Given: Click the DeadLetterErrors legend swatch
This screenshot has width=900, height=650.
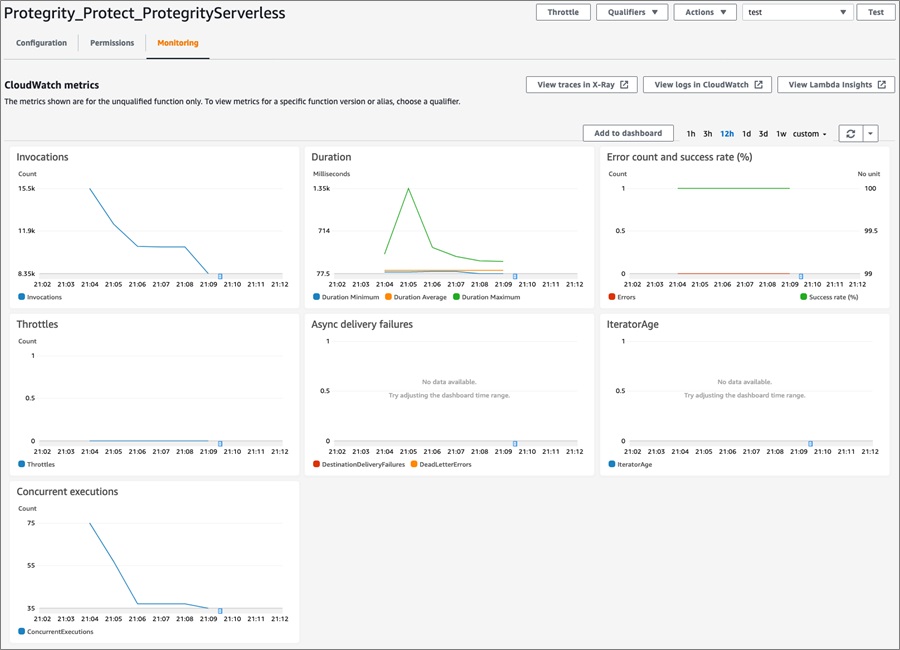Looking at the screenshot, I should pos(414,464).
